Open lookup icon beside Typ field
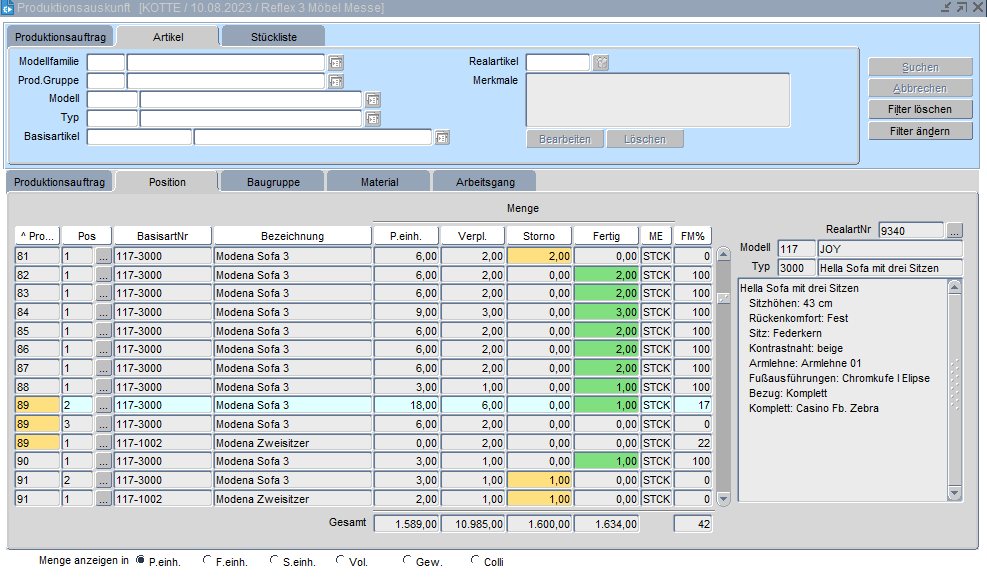This screenshot has height=578, width=987. pos(373,119)
